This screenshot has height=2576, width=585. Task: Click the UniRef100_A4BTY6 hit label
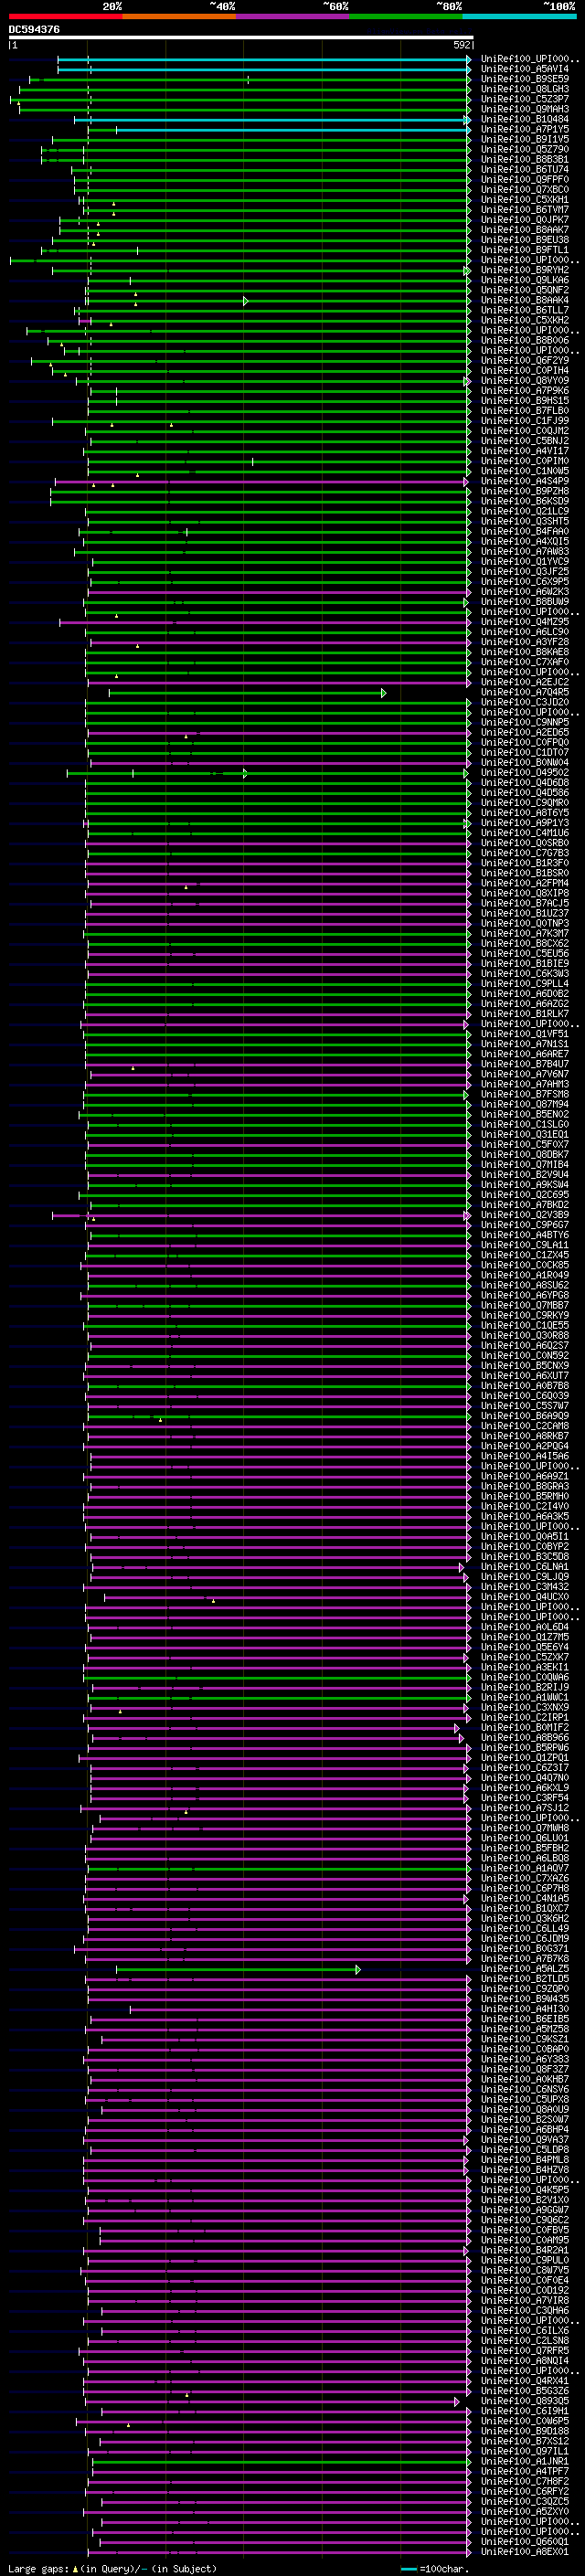pos(525,1235)
